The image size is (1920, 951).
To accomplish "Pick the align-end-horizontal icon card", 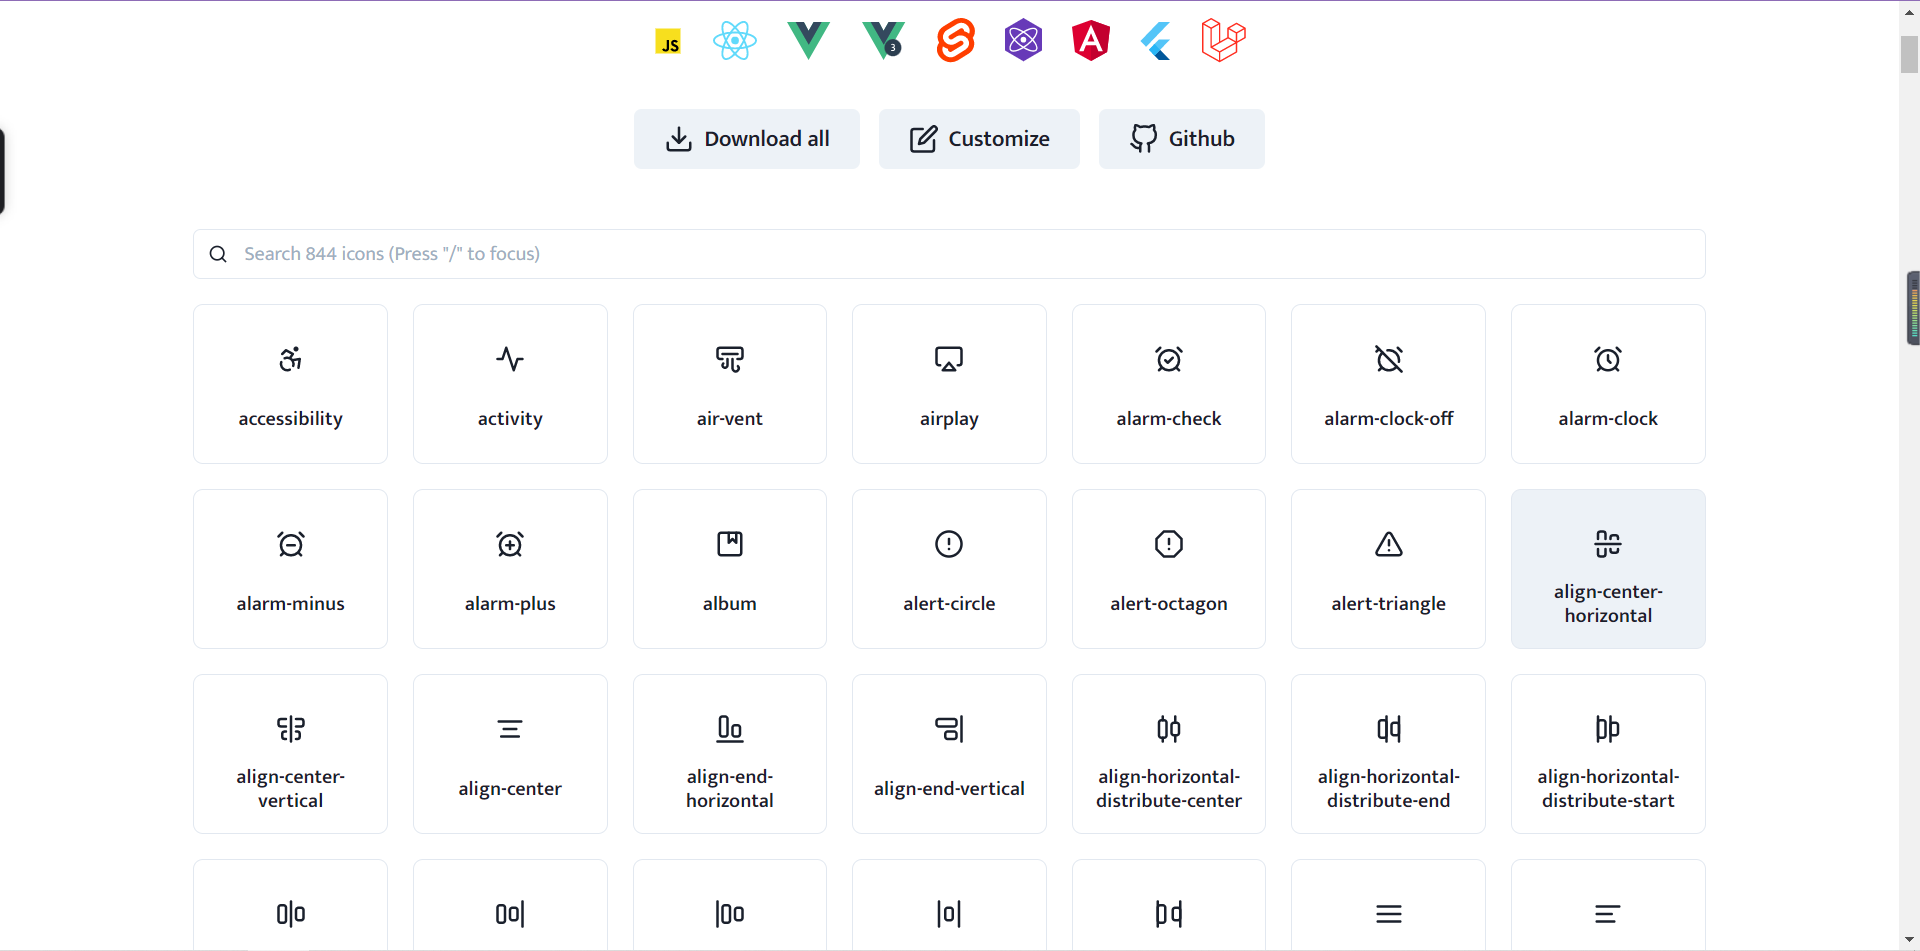I will 730,754.
